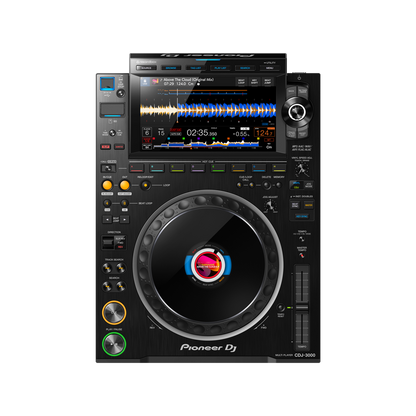This screenshot has width=416, height=416.
Task: Trigger hot cue A (red)
Action: coord(137,168)
